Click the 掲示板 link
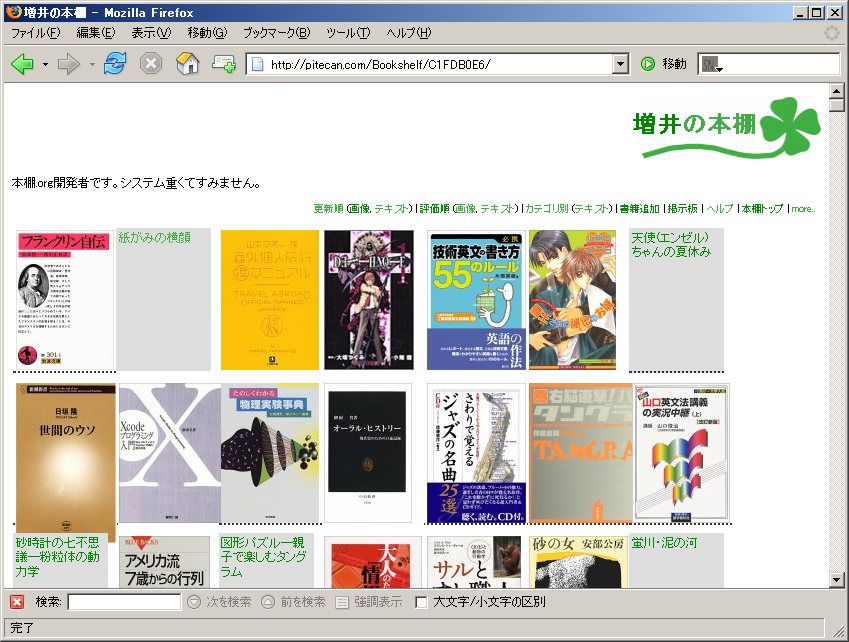849x642 pixels. pyautogui.click(x=683, y=208)
